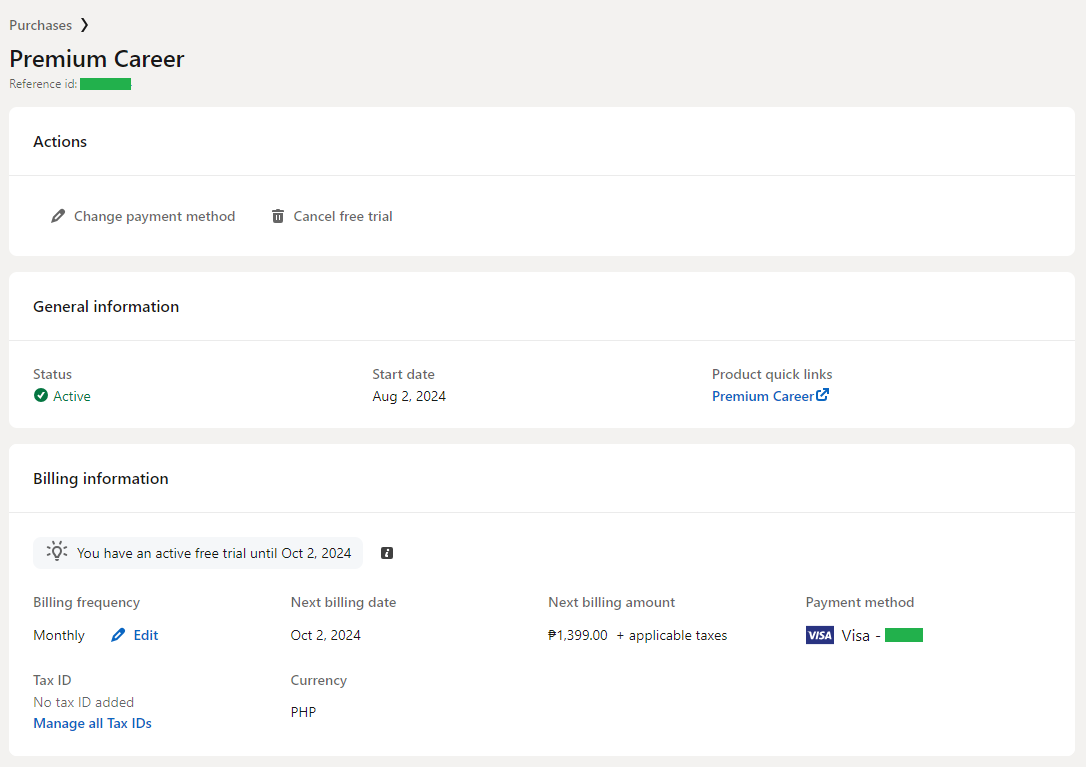Click the 'Visa -' payment method text
The height and width of the screenshot is (767, 1086).
tap(861, 635)
